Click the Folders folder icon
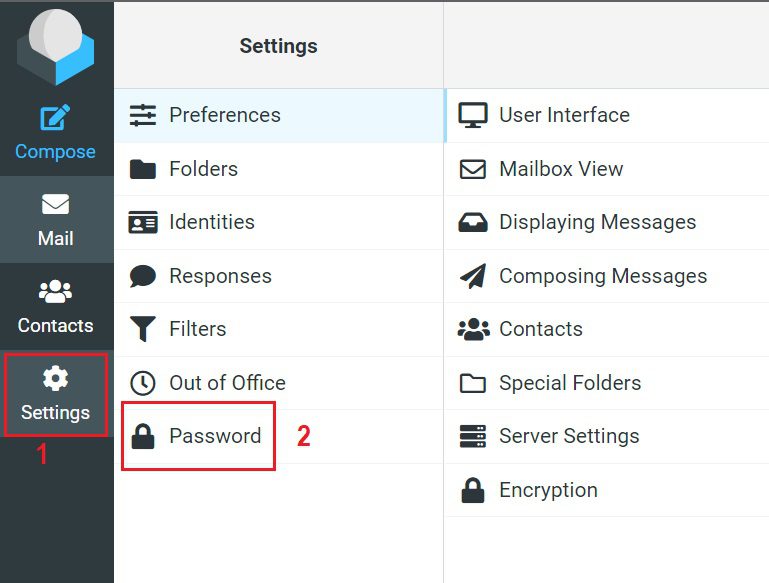The width and height of the screenshot is (769, 583). [143, 169]
